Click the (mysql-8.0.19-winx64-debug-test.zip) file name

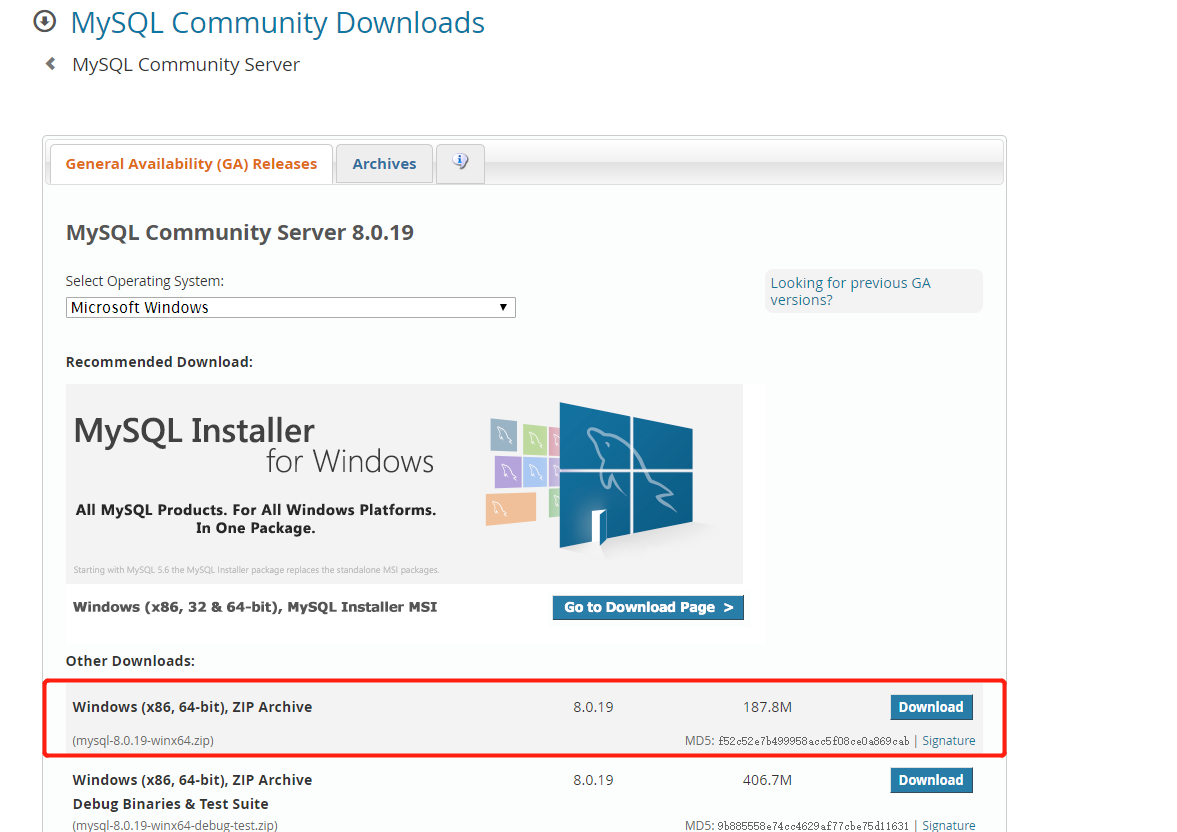click(x=175, y=824)
